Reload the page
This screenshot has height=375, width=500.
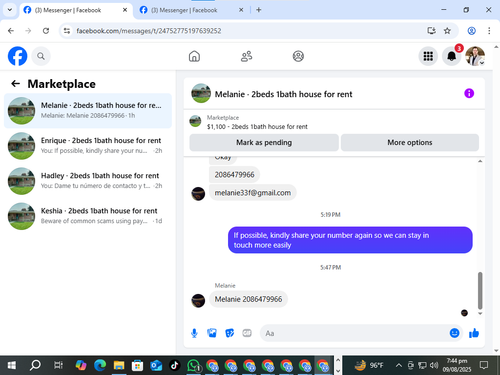coord(46,31)
